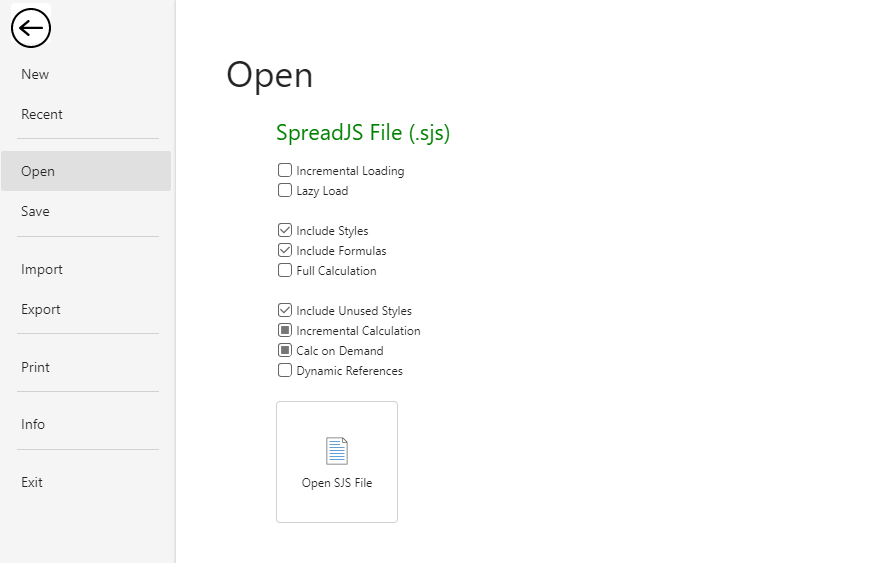Uncheck Include Styles
Image resolution: width=887 pixels, height=563 pixels.
pos(285,230)
